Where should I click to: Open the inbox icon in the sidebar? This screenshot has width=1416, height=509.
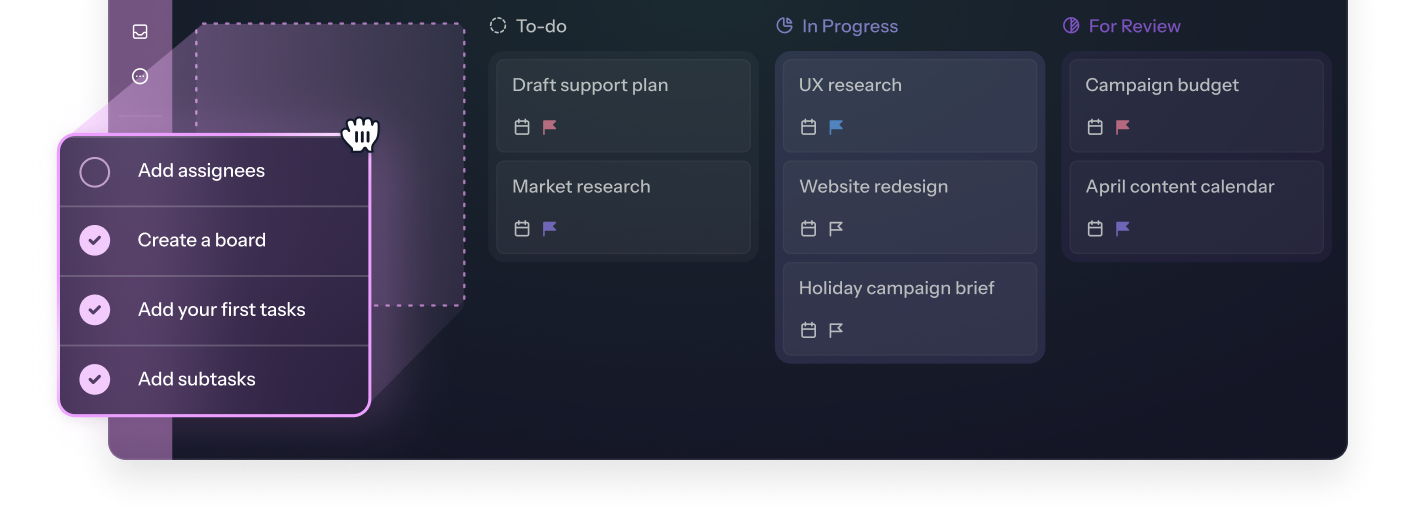pos(140,32)
